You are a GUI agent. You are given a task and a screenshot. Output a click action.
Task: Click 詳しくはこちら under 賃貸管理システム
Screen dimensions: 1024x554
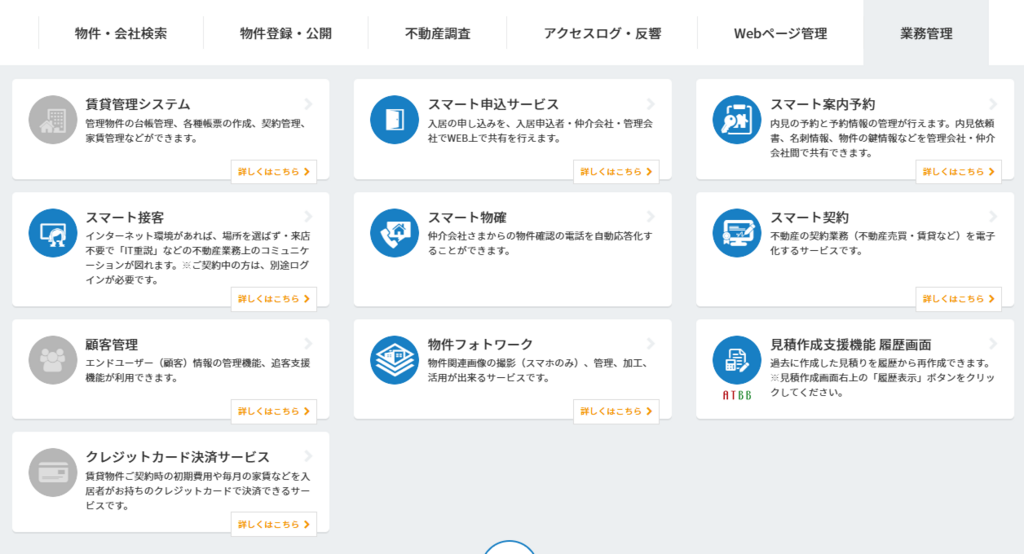[x=273, y=172]
